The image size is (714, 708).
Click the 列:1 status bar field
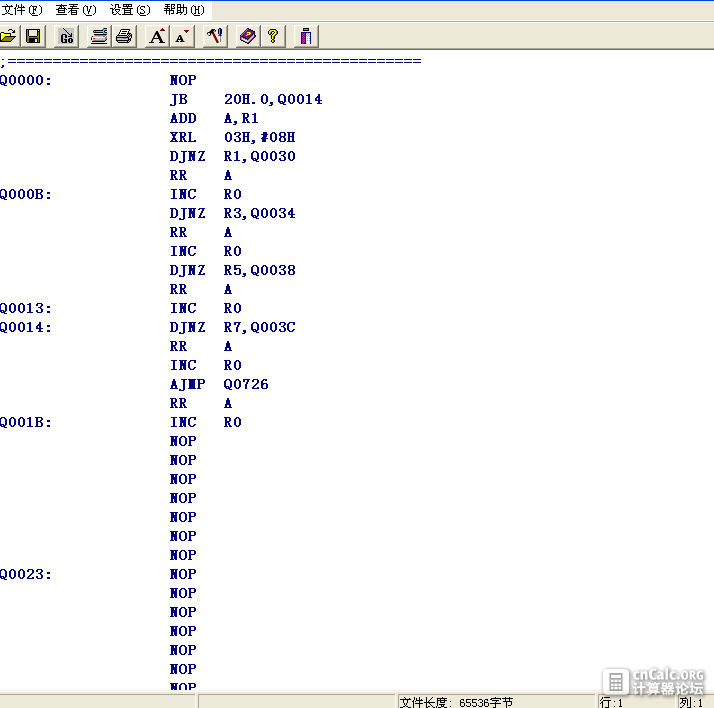[694, 702]
